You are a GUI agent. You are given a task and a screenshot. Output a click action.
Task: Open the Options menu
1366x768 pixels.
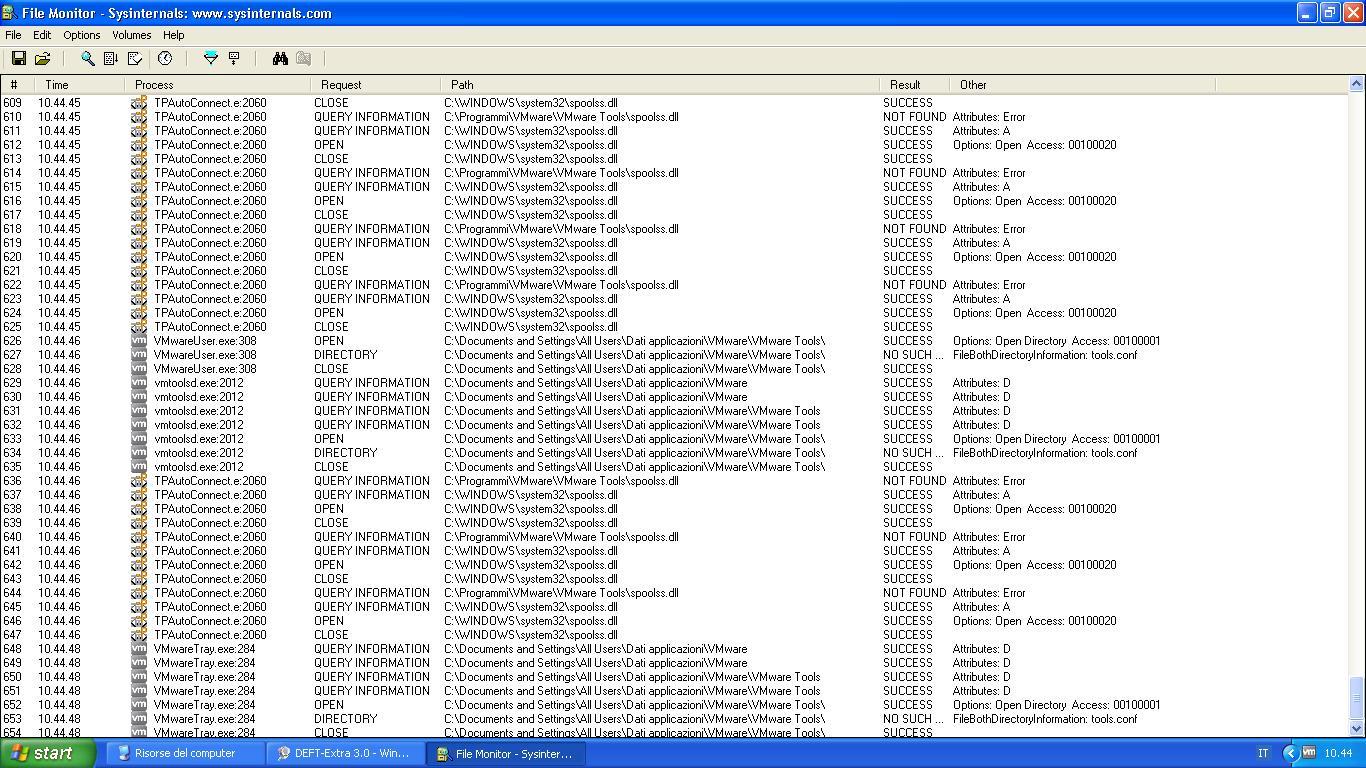(82, 35)
